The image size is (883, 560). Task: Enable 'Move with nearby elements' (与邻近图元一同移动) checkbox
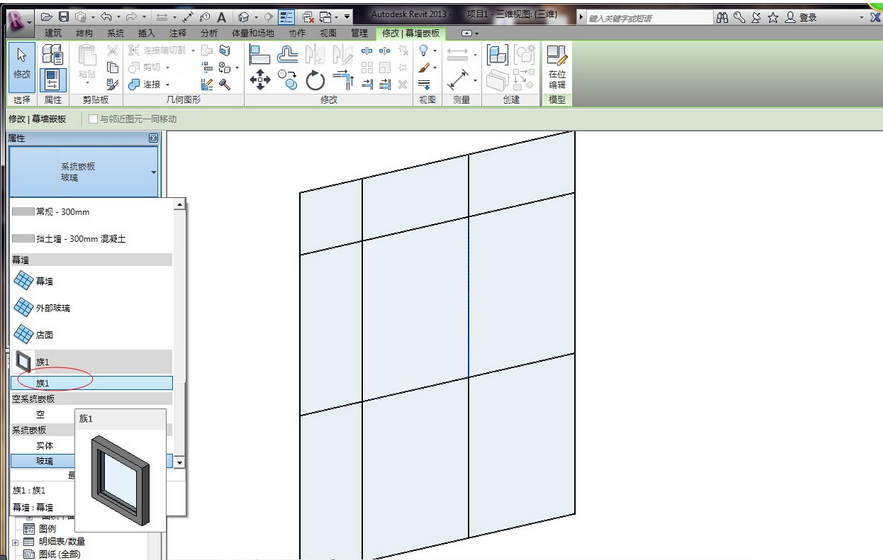[x=93, y=119]
